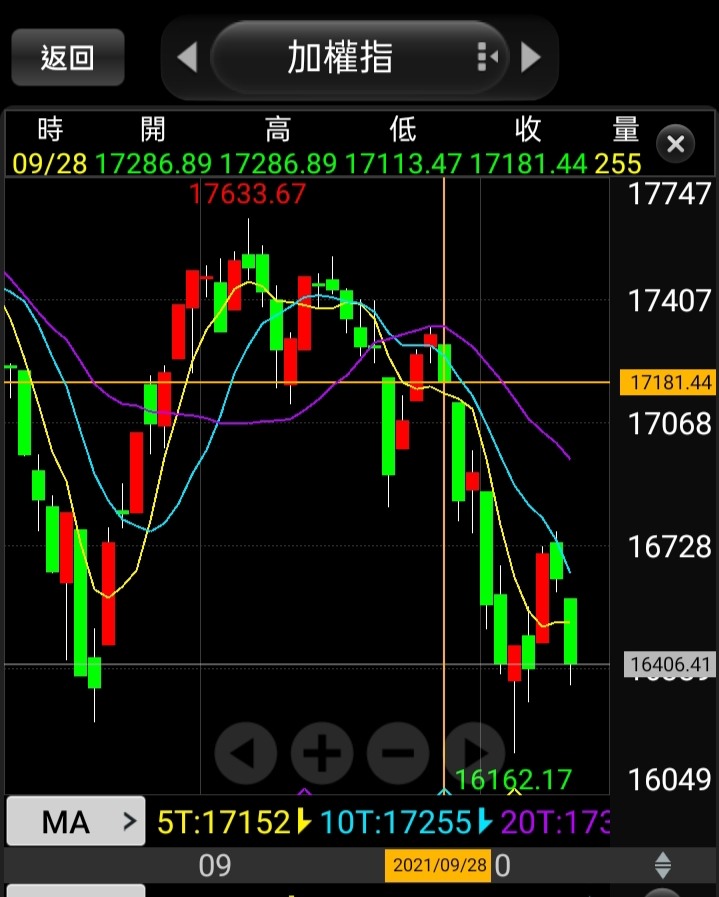Click the 17068 axis price label

click(669, 424)
